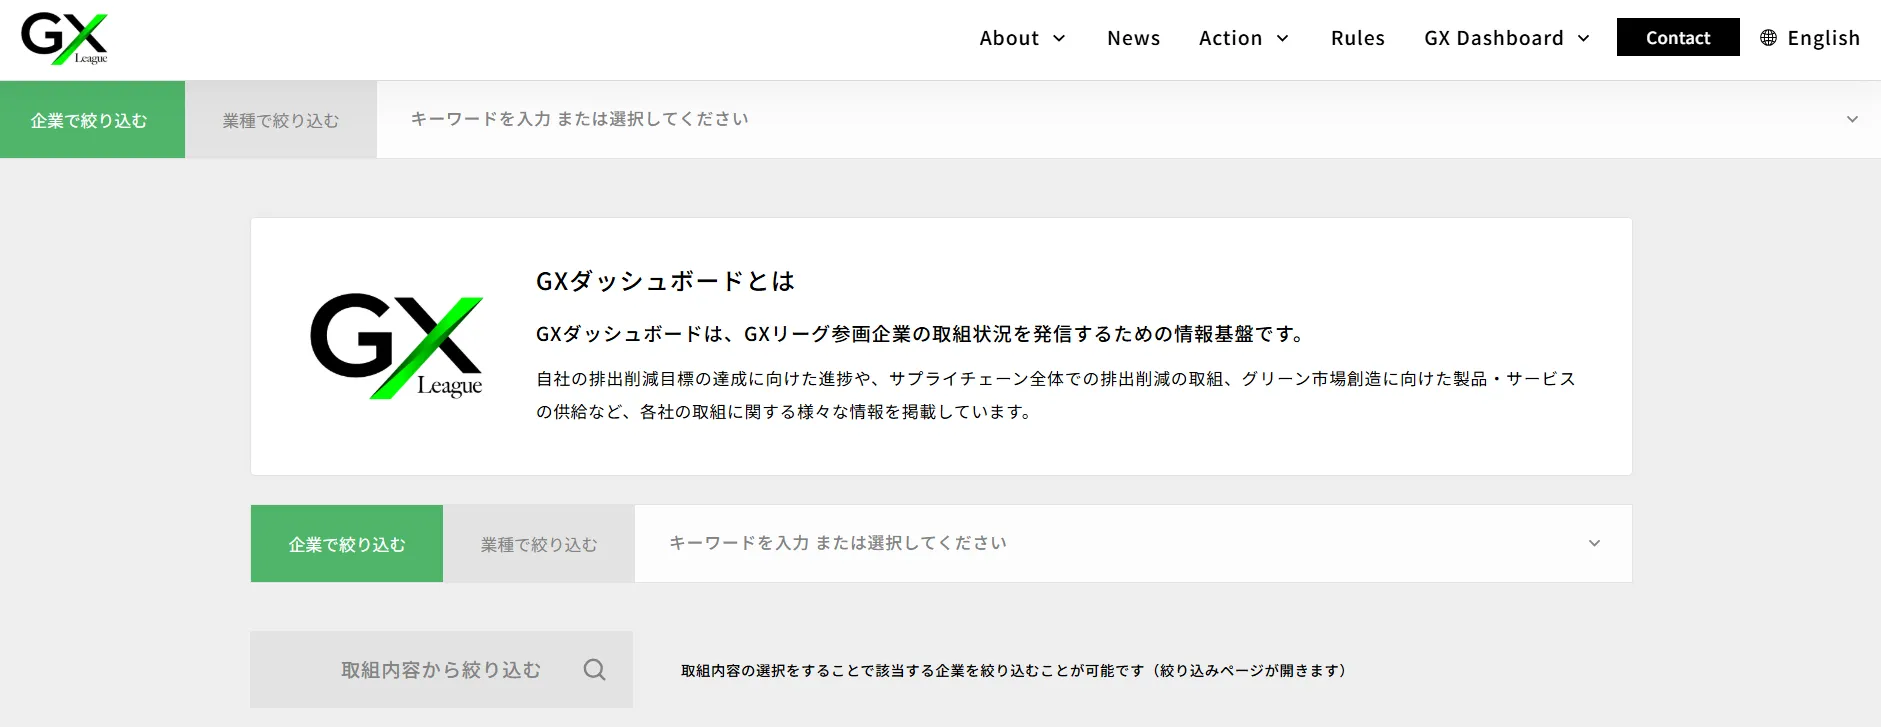Click the globe icon beside English

(1768, 38)
